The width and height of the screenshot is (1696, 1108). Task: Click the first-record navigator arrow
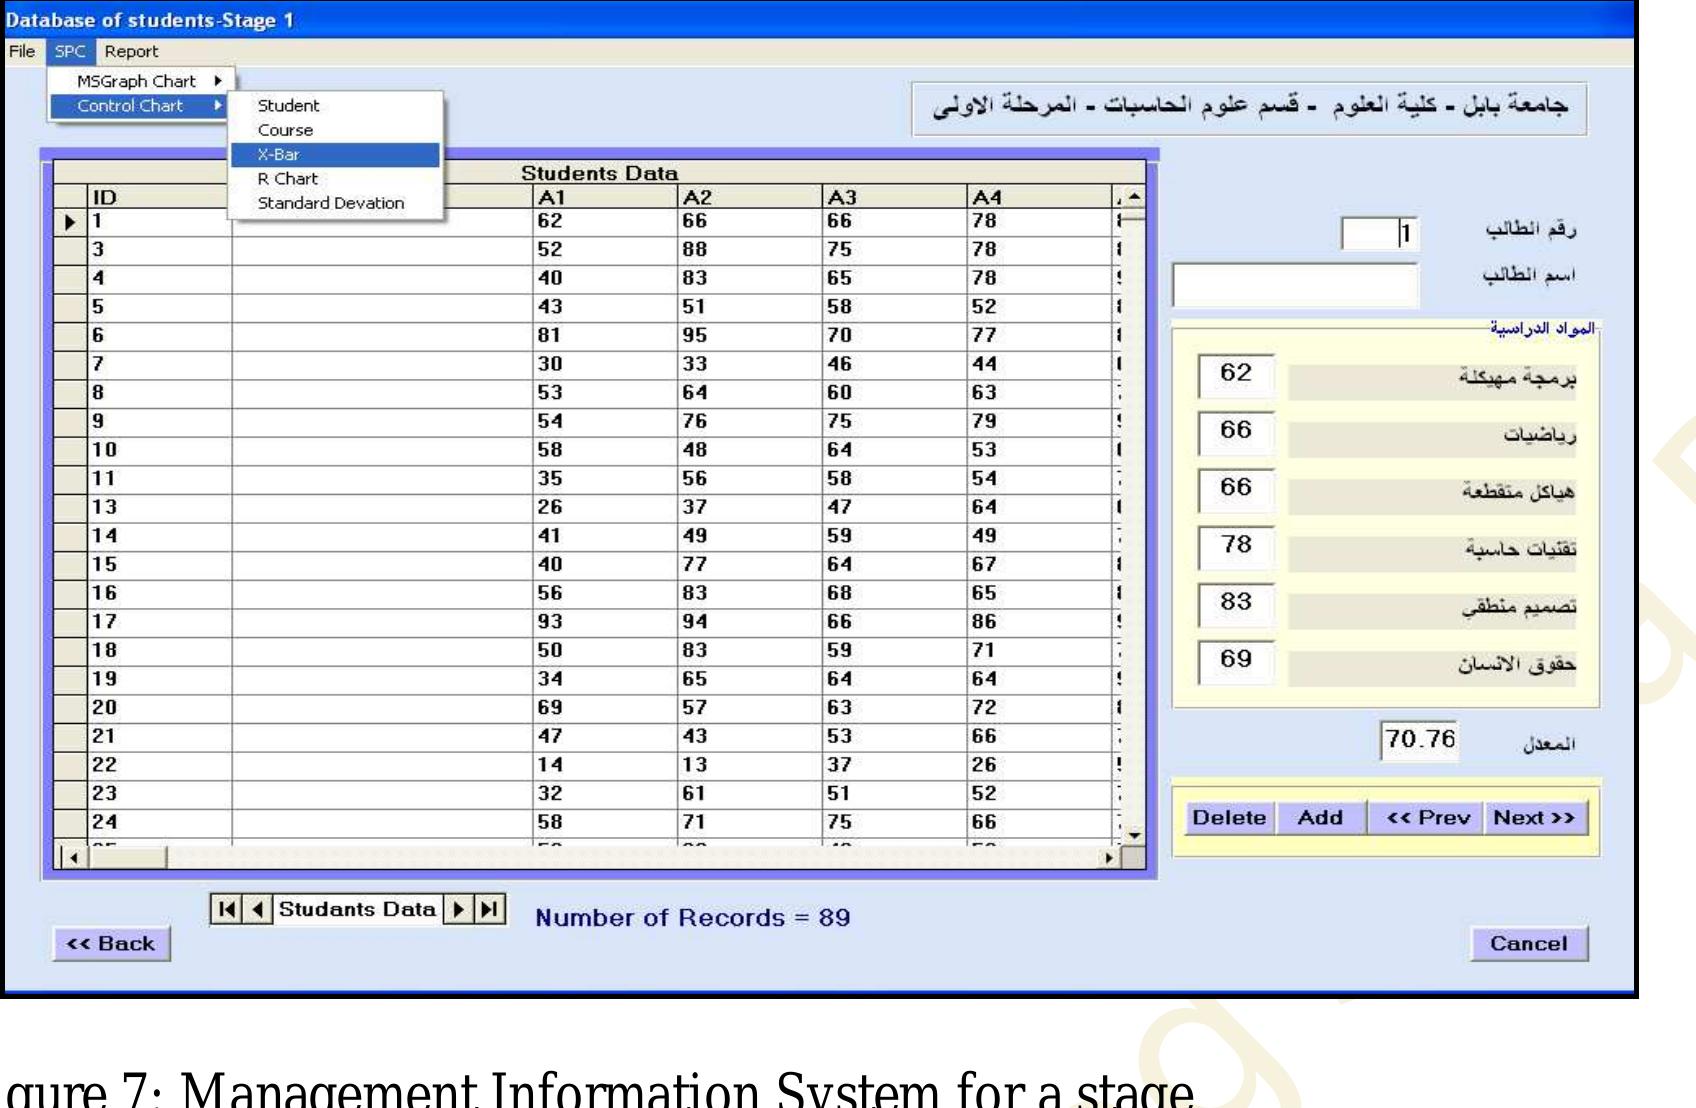226,908
